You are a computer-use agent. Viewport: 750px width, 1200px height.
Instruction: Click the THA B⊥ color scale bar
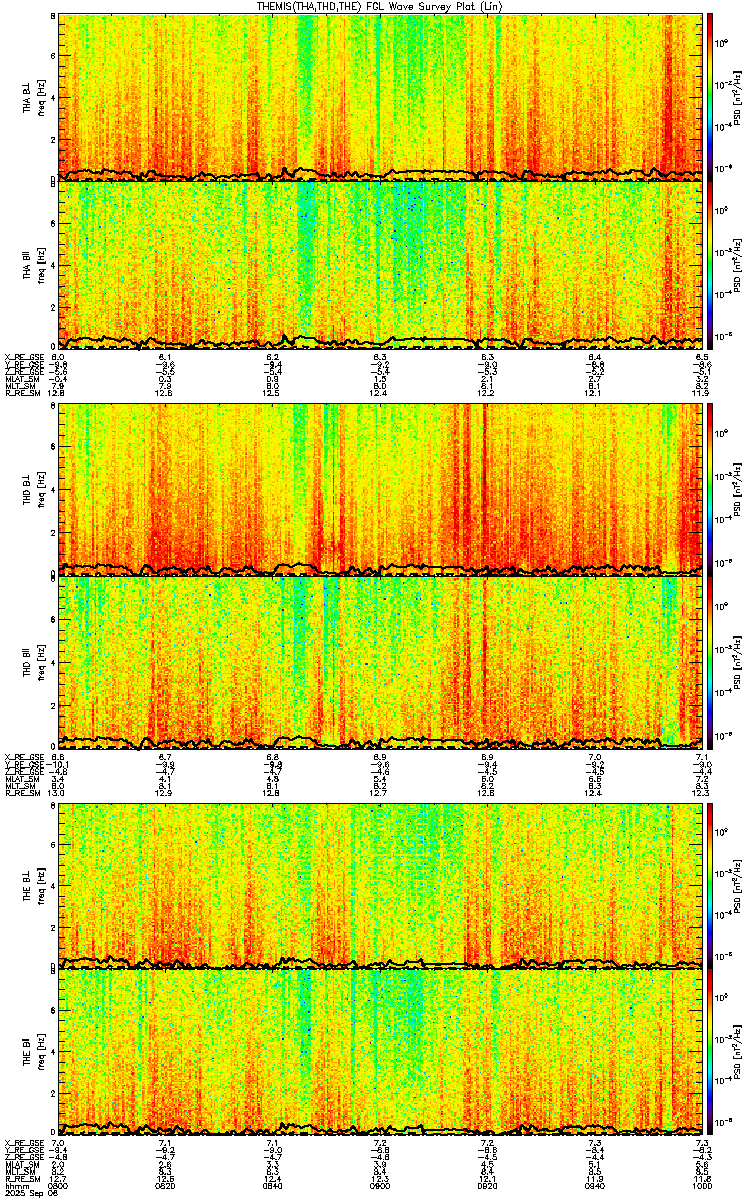click(x=710, y=96)
